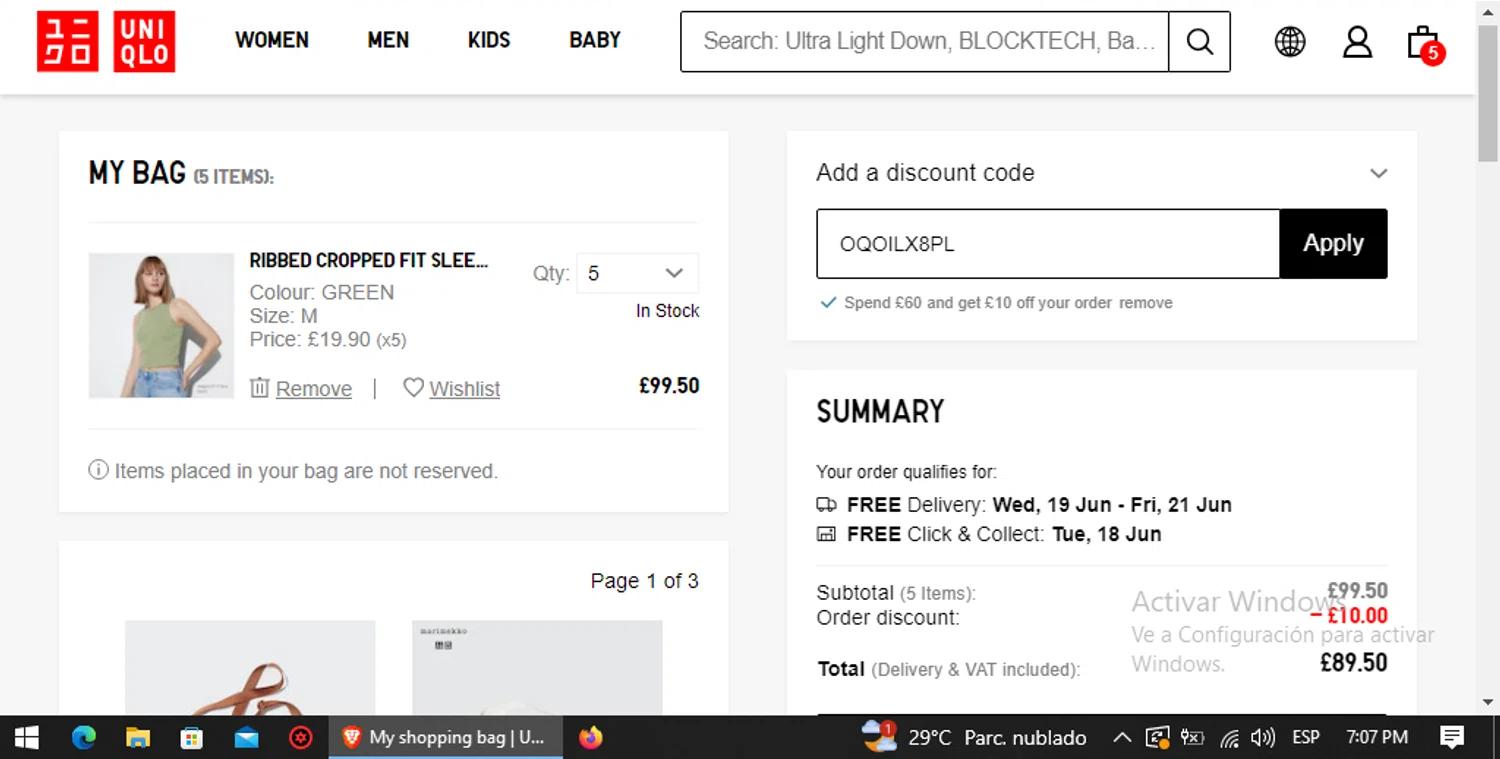Open File Explorer from the taskbar
Viewport: 1500px width, 759px height.
137,738
